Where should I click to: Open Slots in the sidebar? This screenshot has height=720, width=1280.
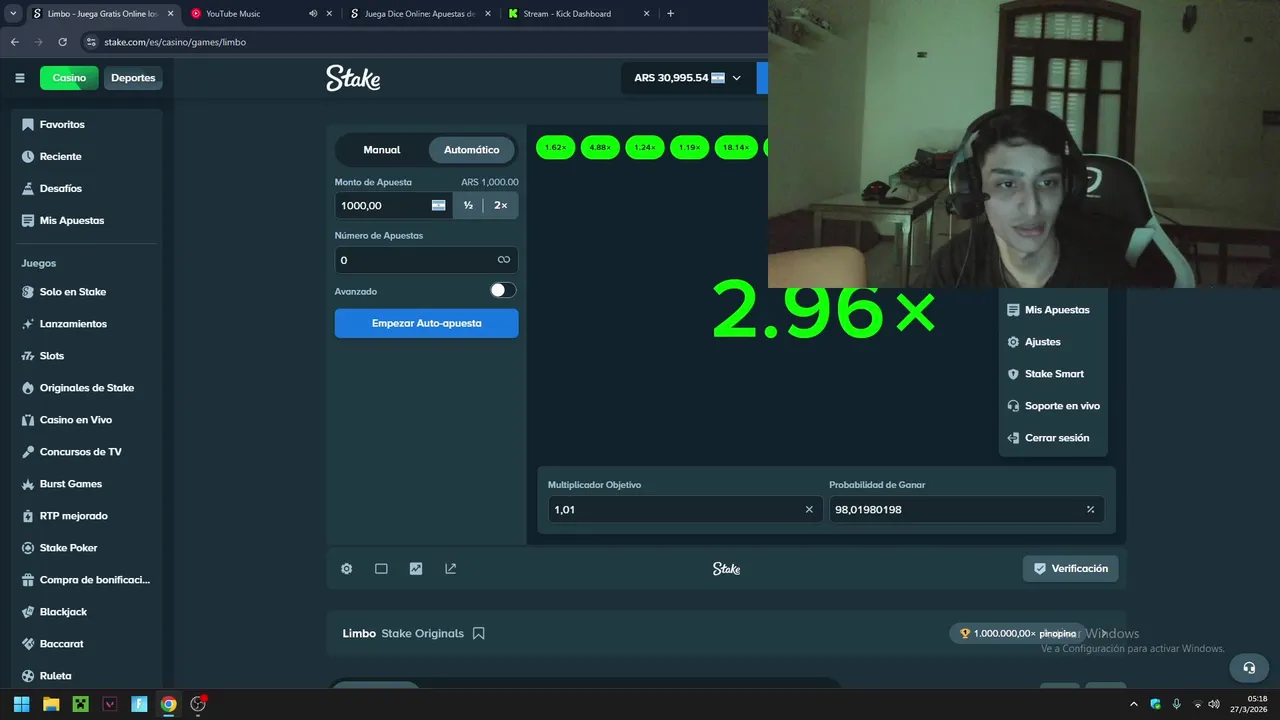click(x=86, y=356)
